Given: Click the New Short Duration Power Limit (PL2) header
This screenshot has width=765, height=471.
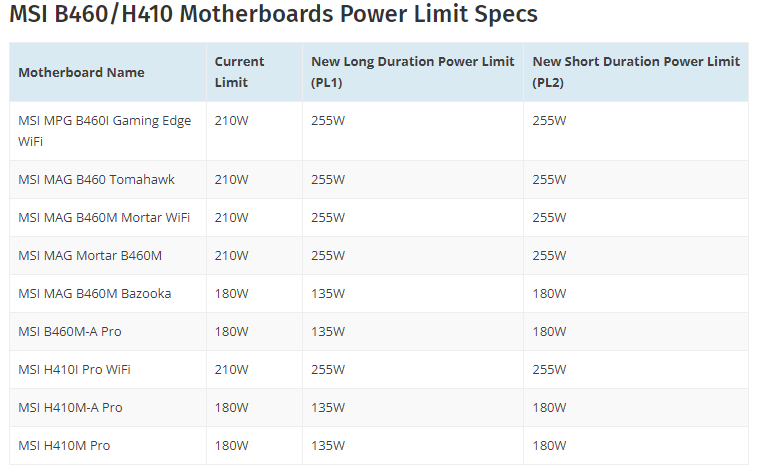Looking at the screenshot, I should pos(636,72).
